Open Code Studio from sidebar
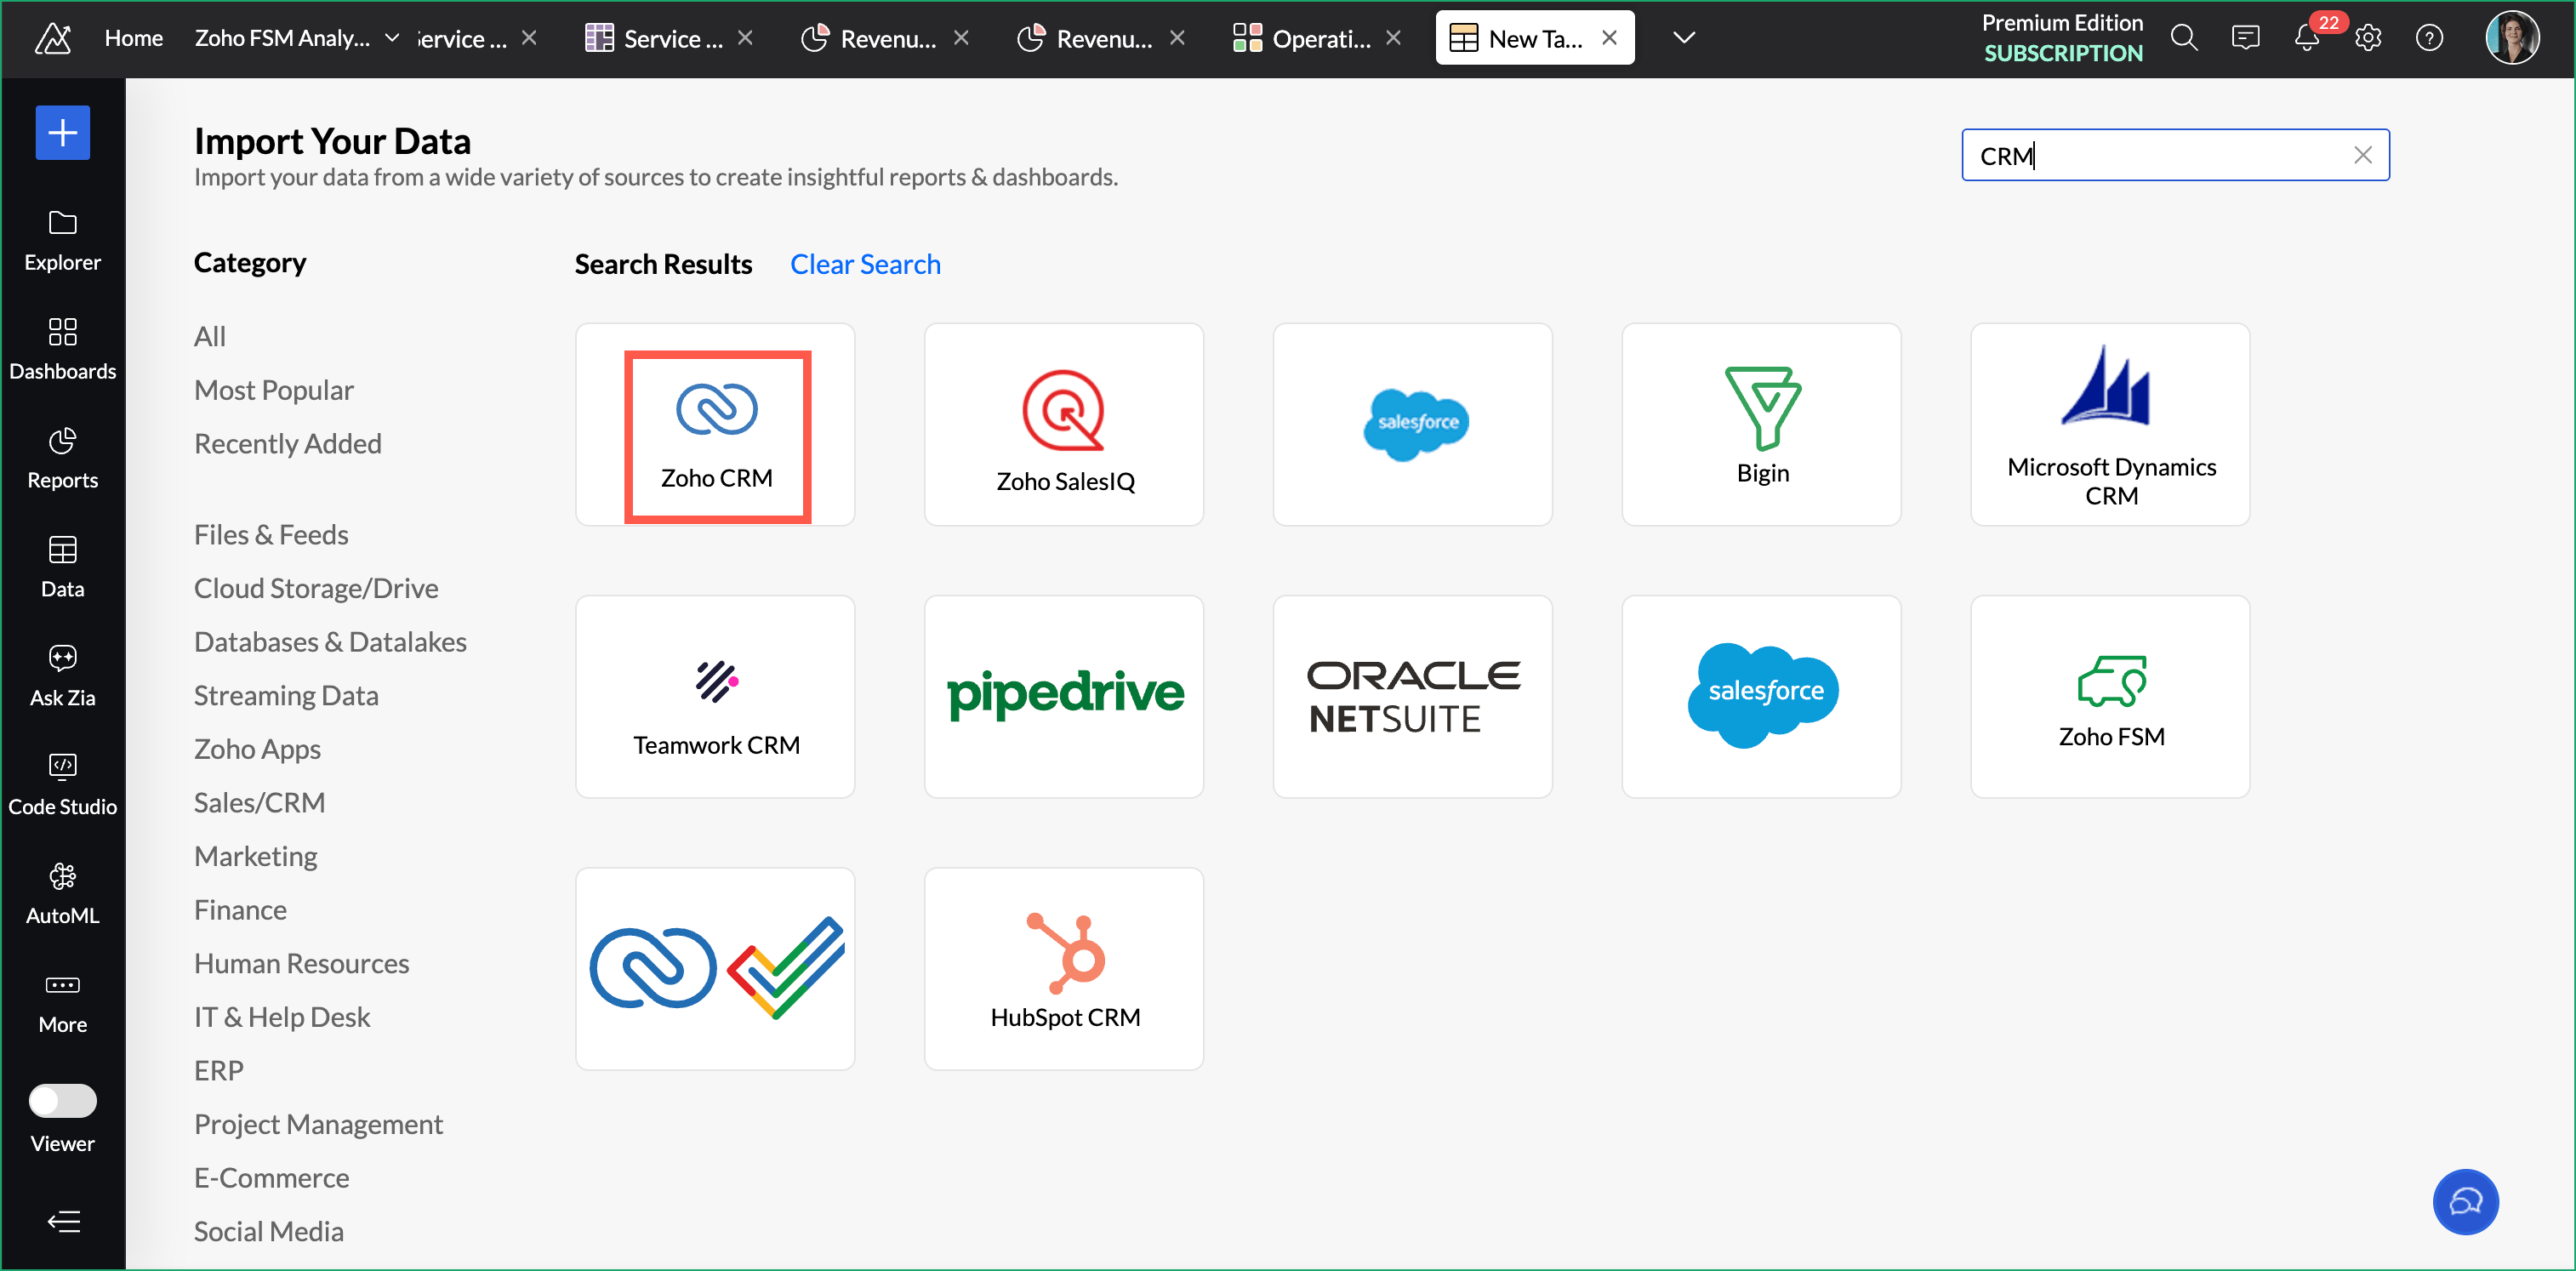This screenshot has height=1271, width=2576. coord(62,784)
